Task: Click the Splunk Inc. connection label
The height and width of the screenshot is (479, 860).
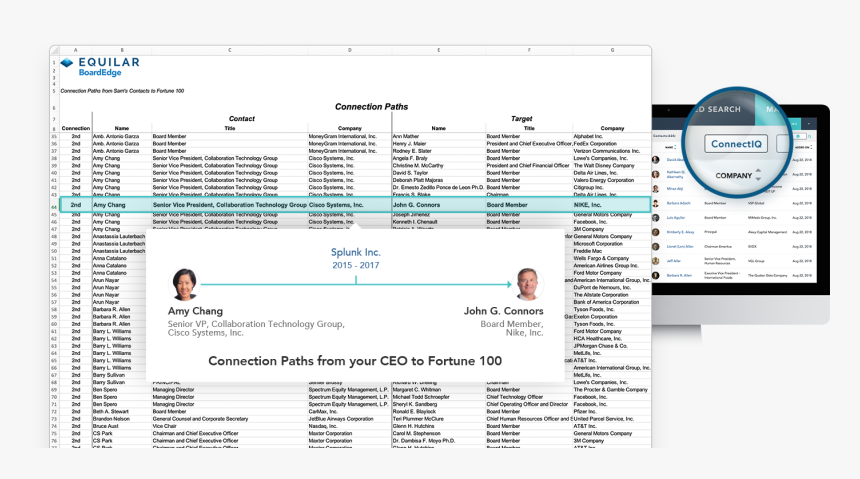Action: (356, 252)
